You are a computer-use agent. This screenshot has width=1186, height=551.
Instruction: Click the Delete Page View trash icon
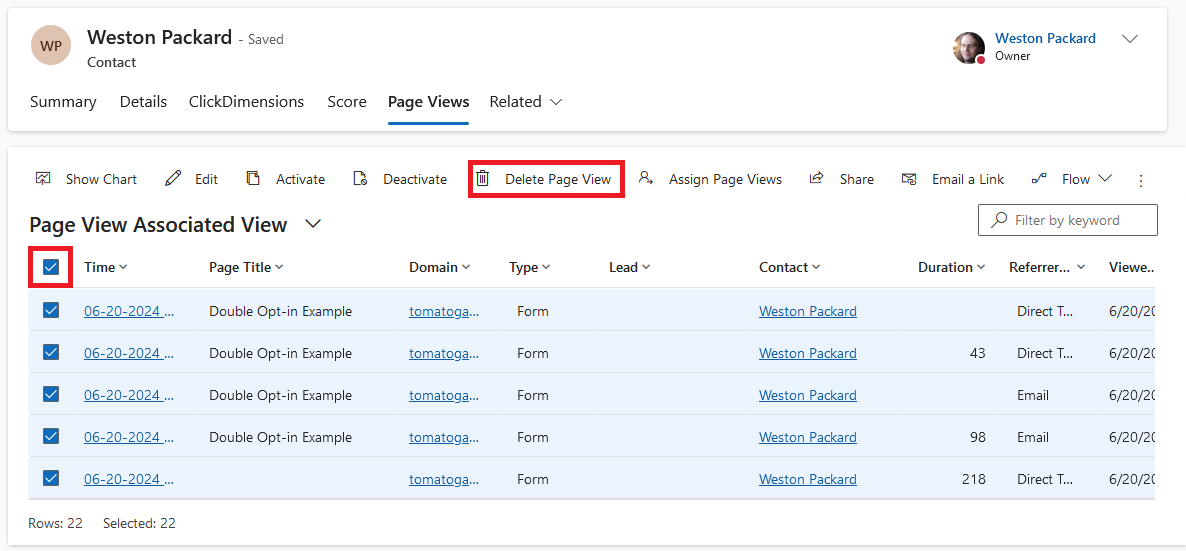(483, 179)
